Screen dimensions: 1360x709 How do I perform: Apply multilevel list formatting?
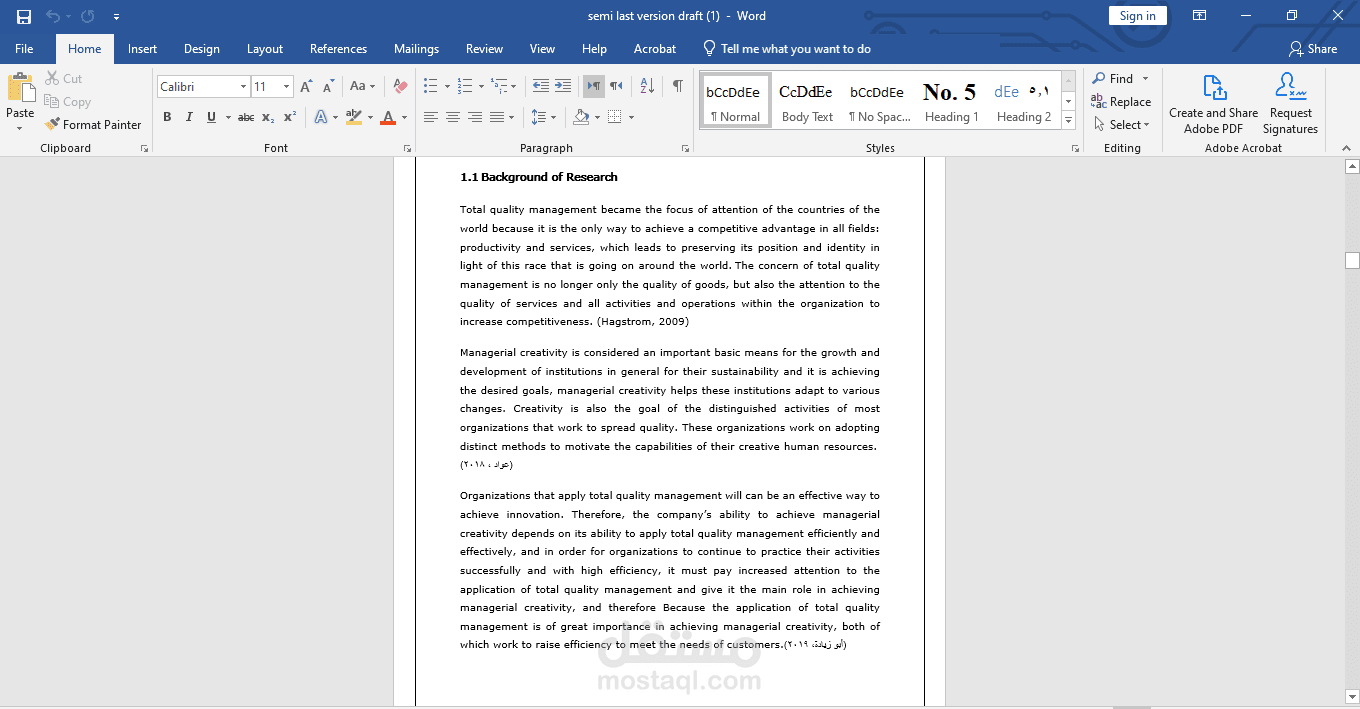pos(500,86)
